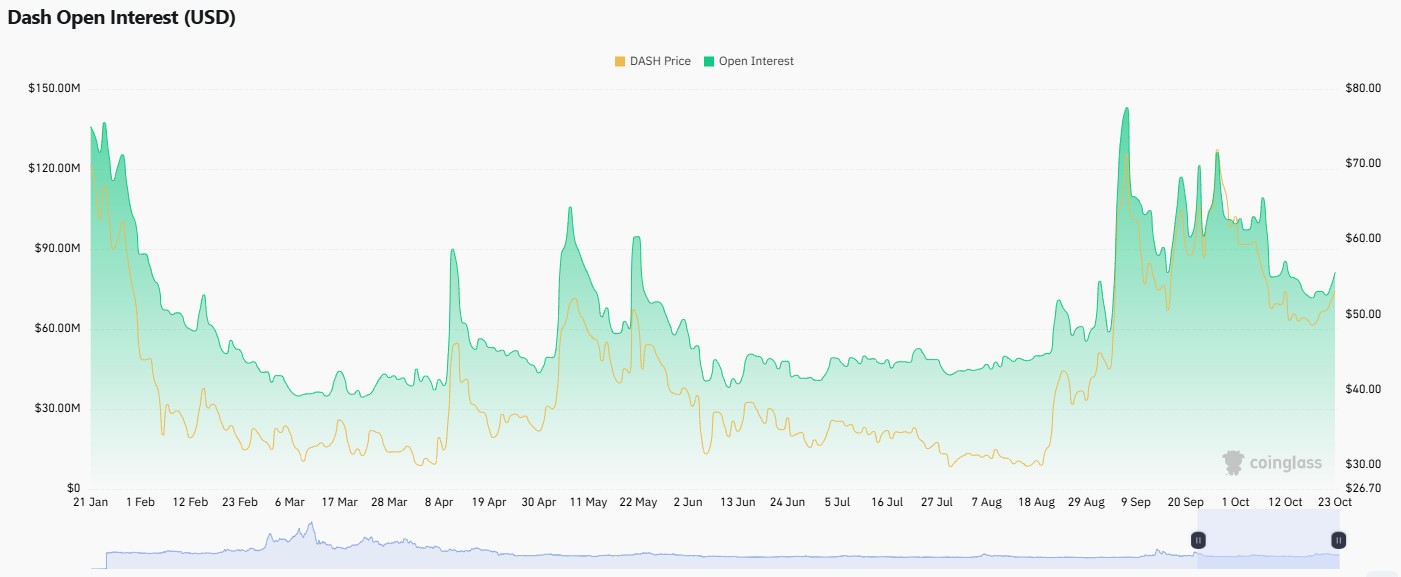Click the '23 Oct' date axis label
Viewport: 1401px width, 577px height.
1334,502
